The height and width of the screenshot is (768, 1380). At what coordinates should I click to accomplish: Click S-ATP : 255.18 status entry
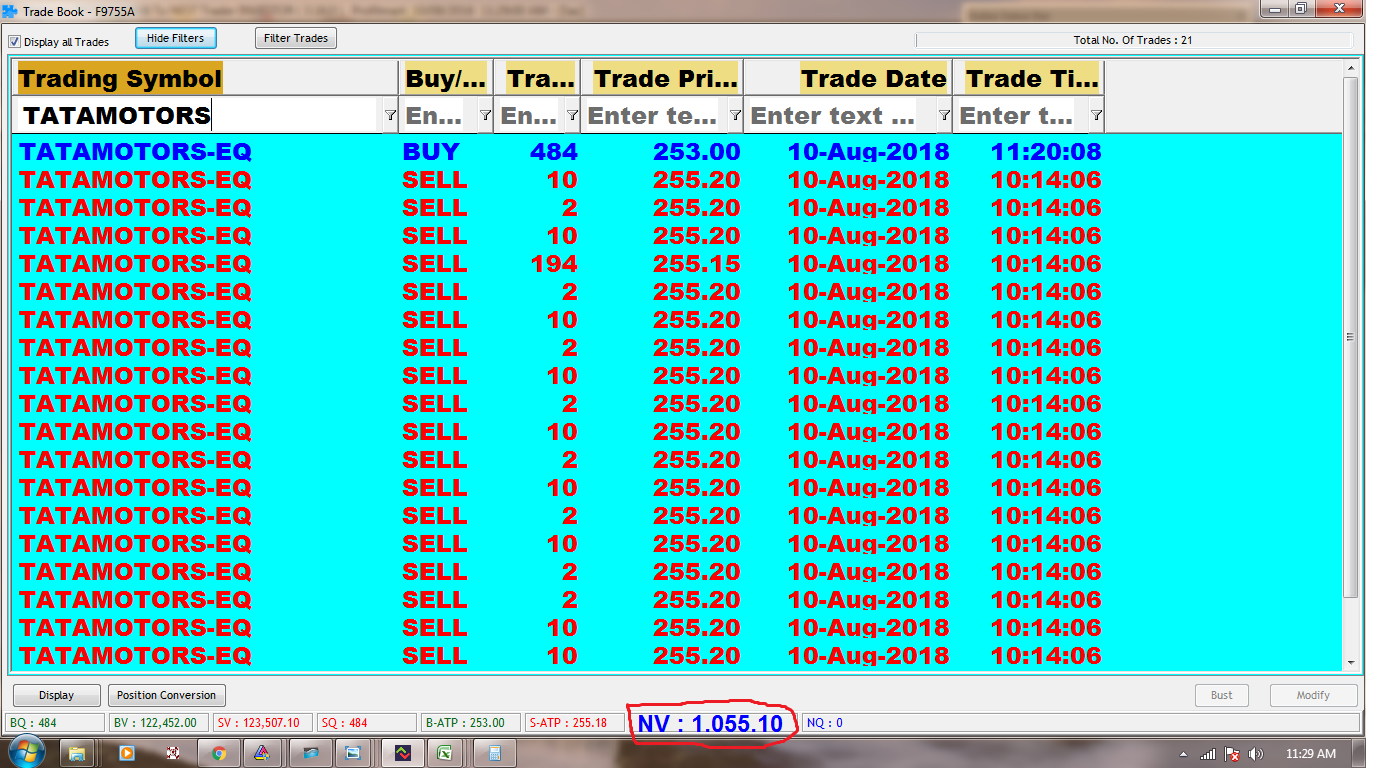[x=574, y=723]
